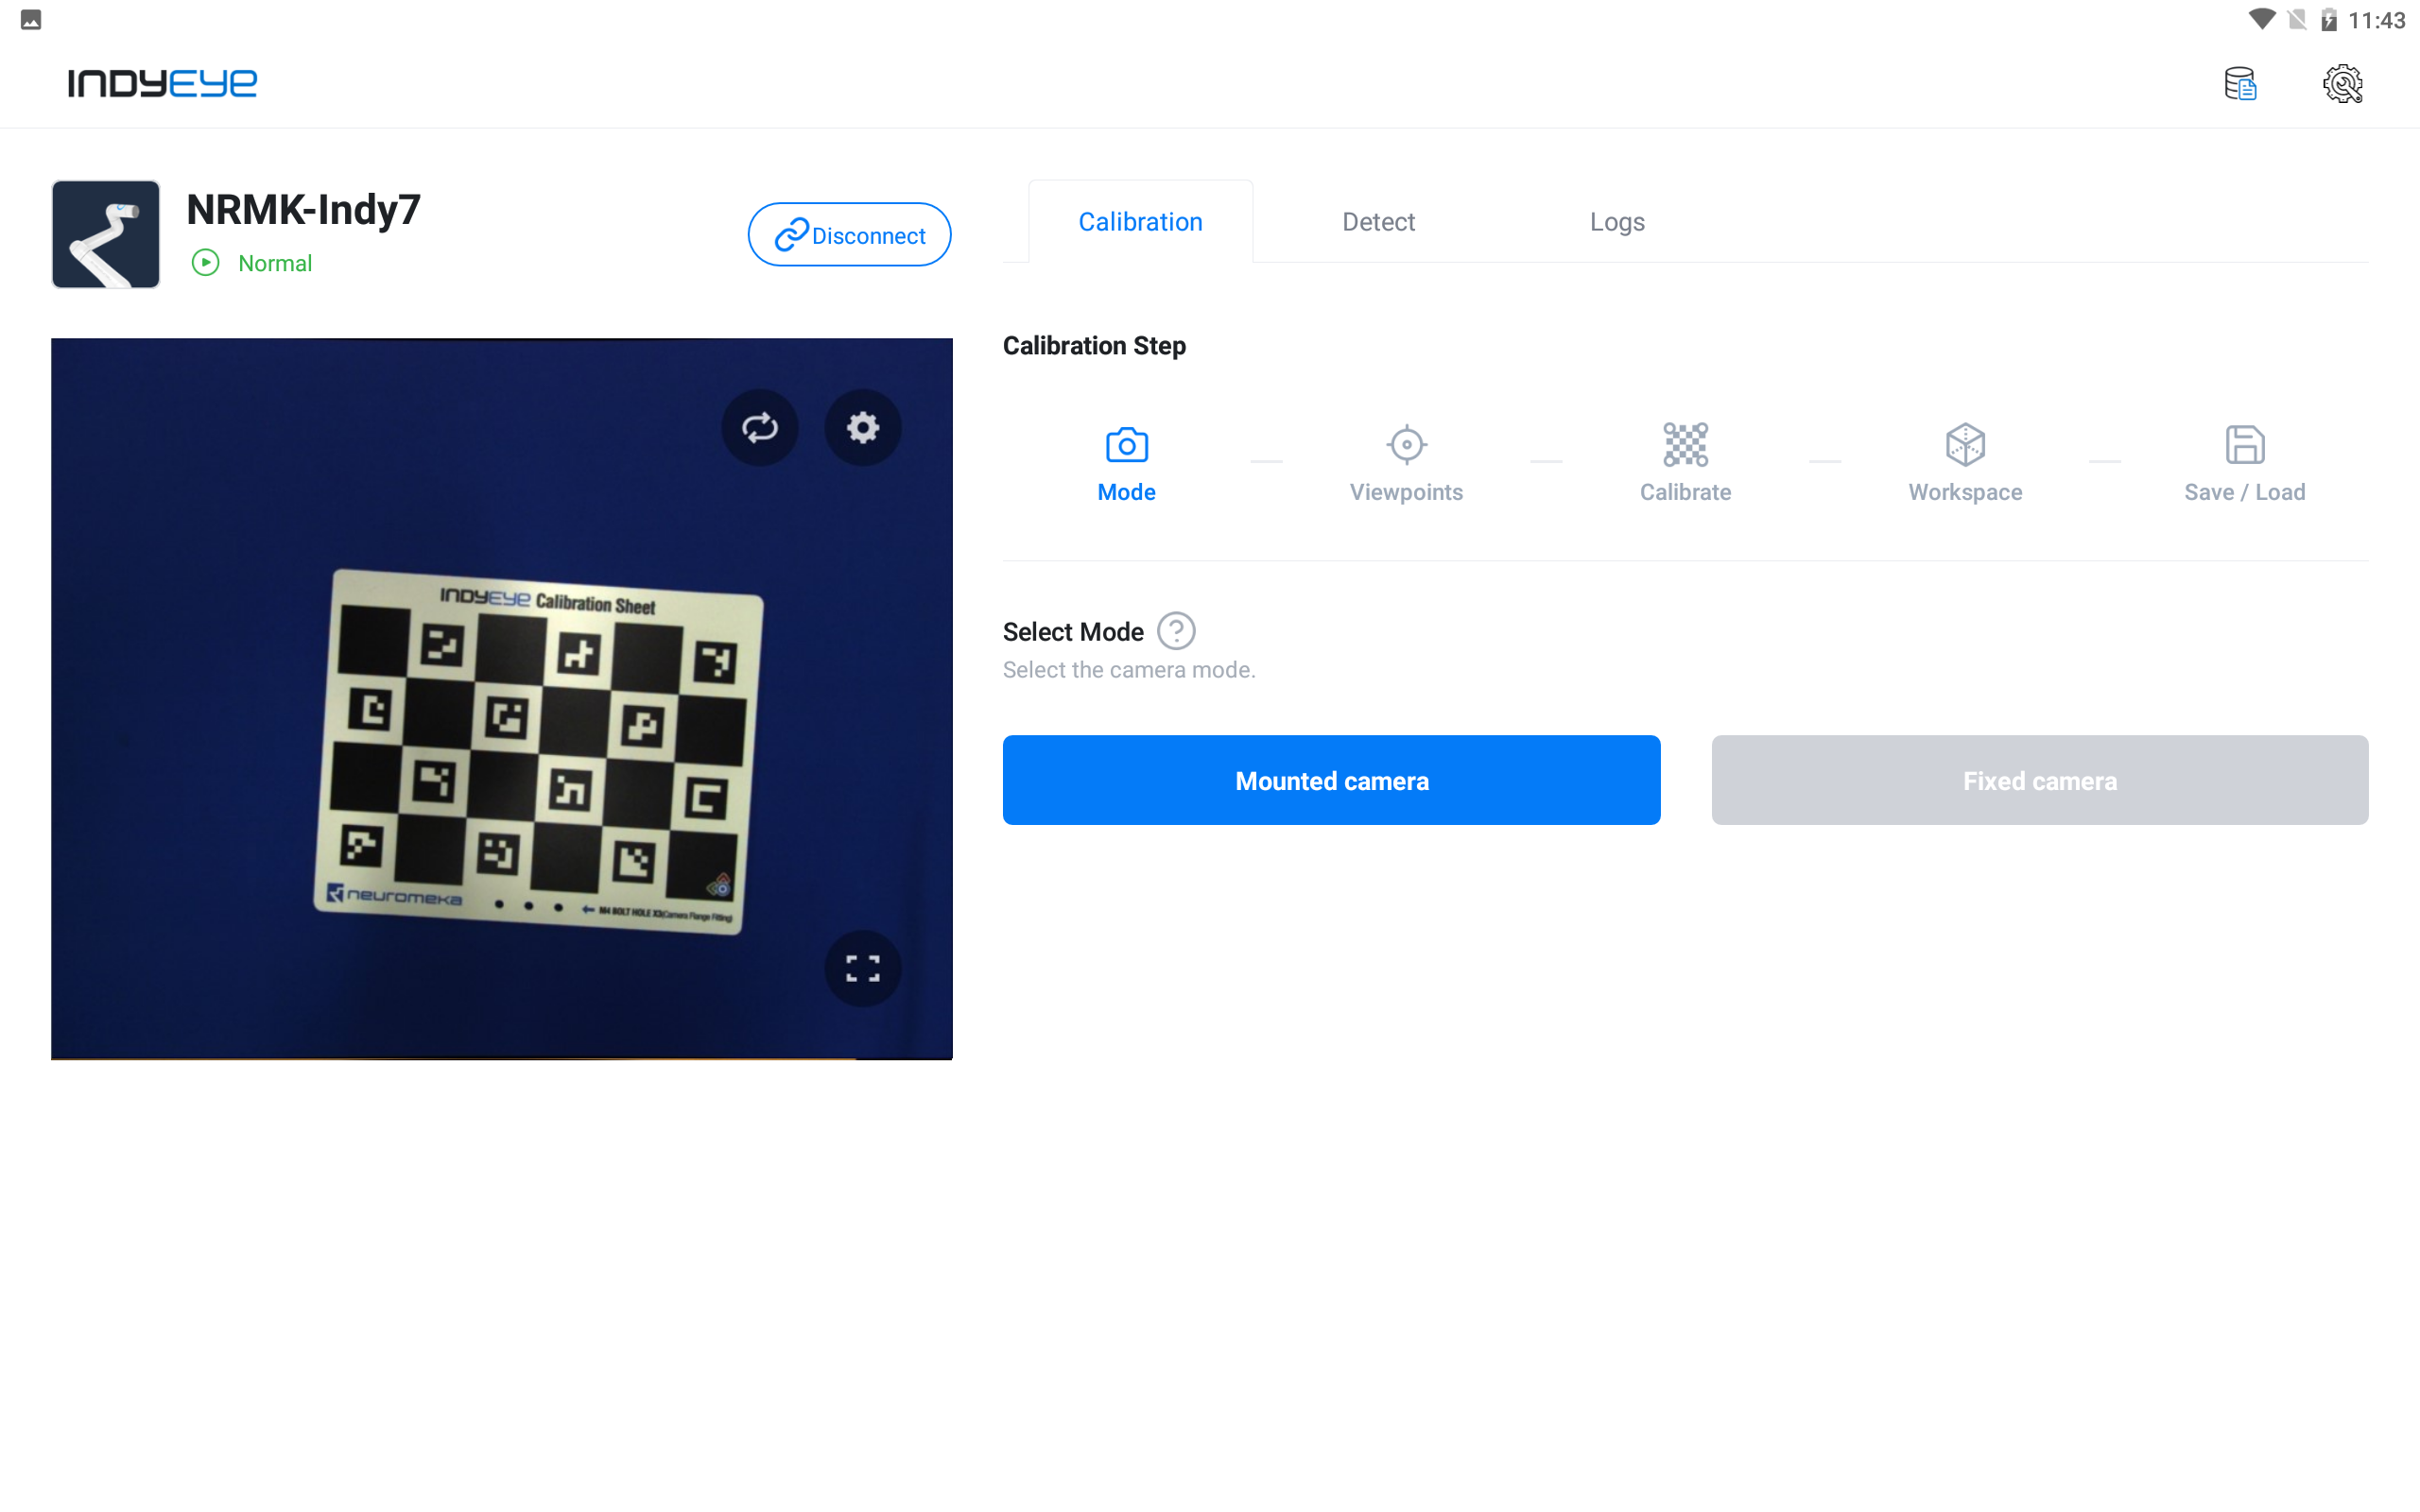The image size is (2420, 1512).
Task: Open the database log icon in header
Action: (2240, 84)
